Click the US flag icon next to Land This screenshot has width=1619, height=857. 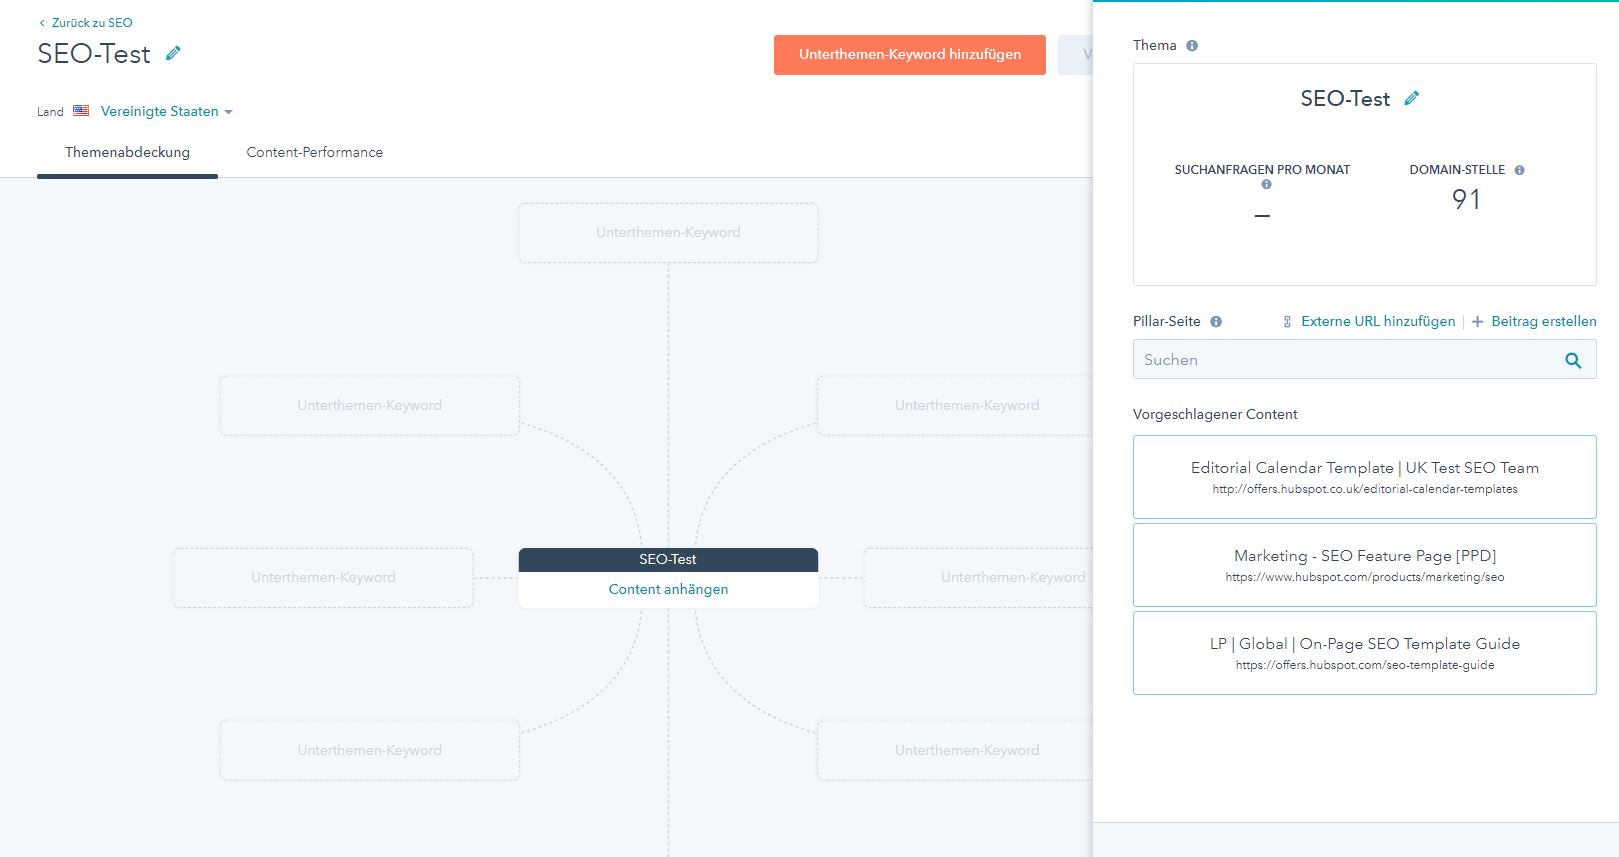pos(81,111)
